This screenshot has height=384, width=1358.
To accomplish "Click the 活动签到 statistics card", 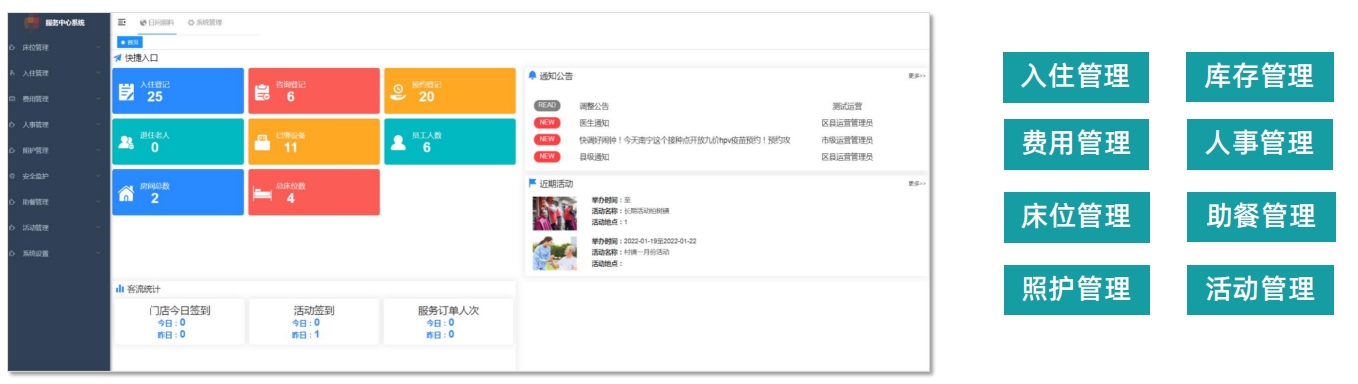I will point(314,321).
